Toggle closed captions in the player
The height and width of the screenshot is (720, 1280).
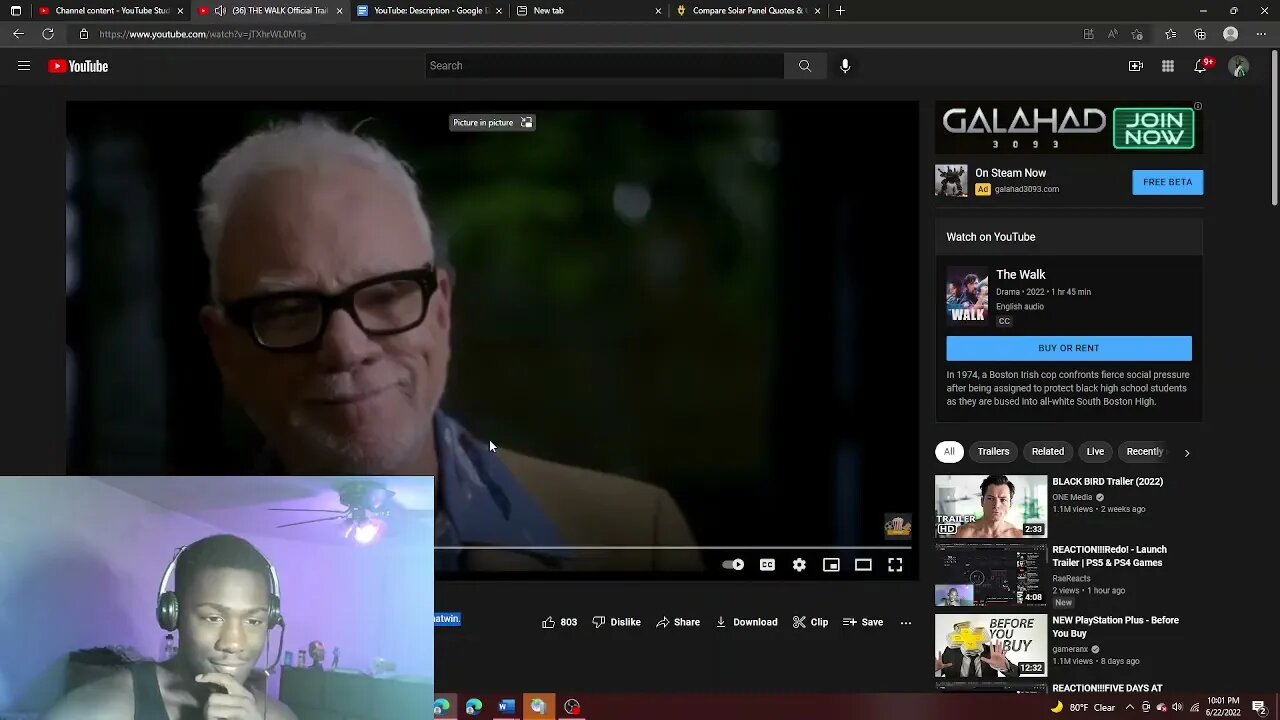click(767, 565)
